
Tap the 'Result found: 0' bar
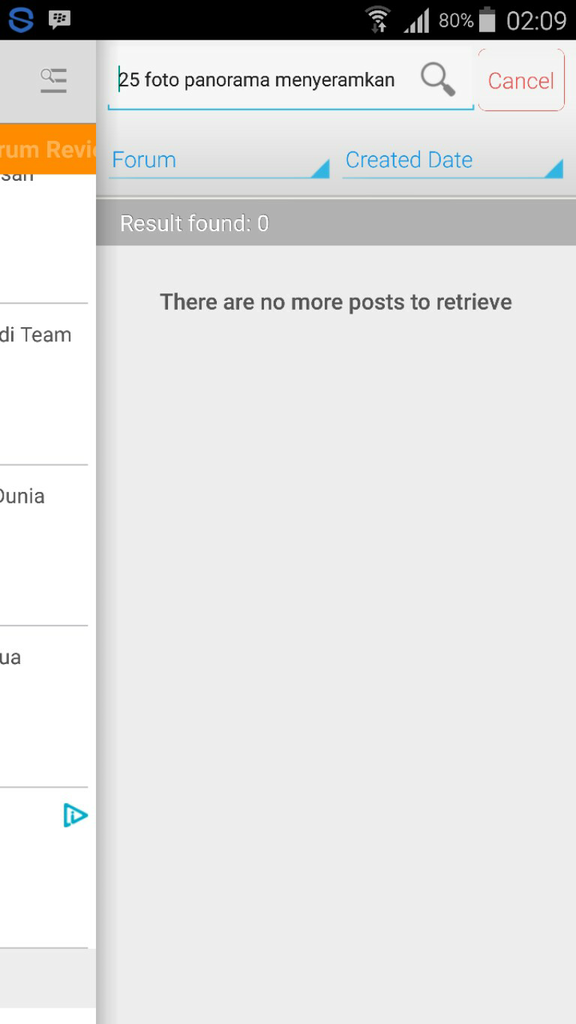point(336,223)
